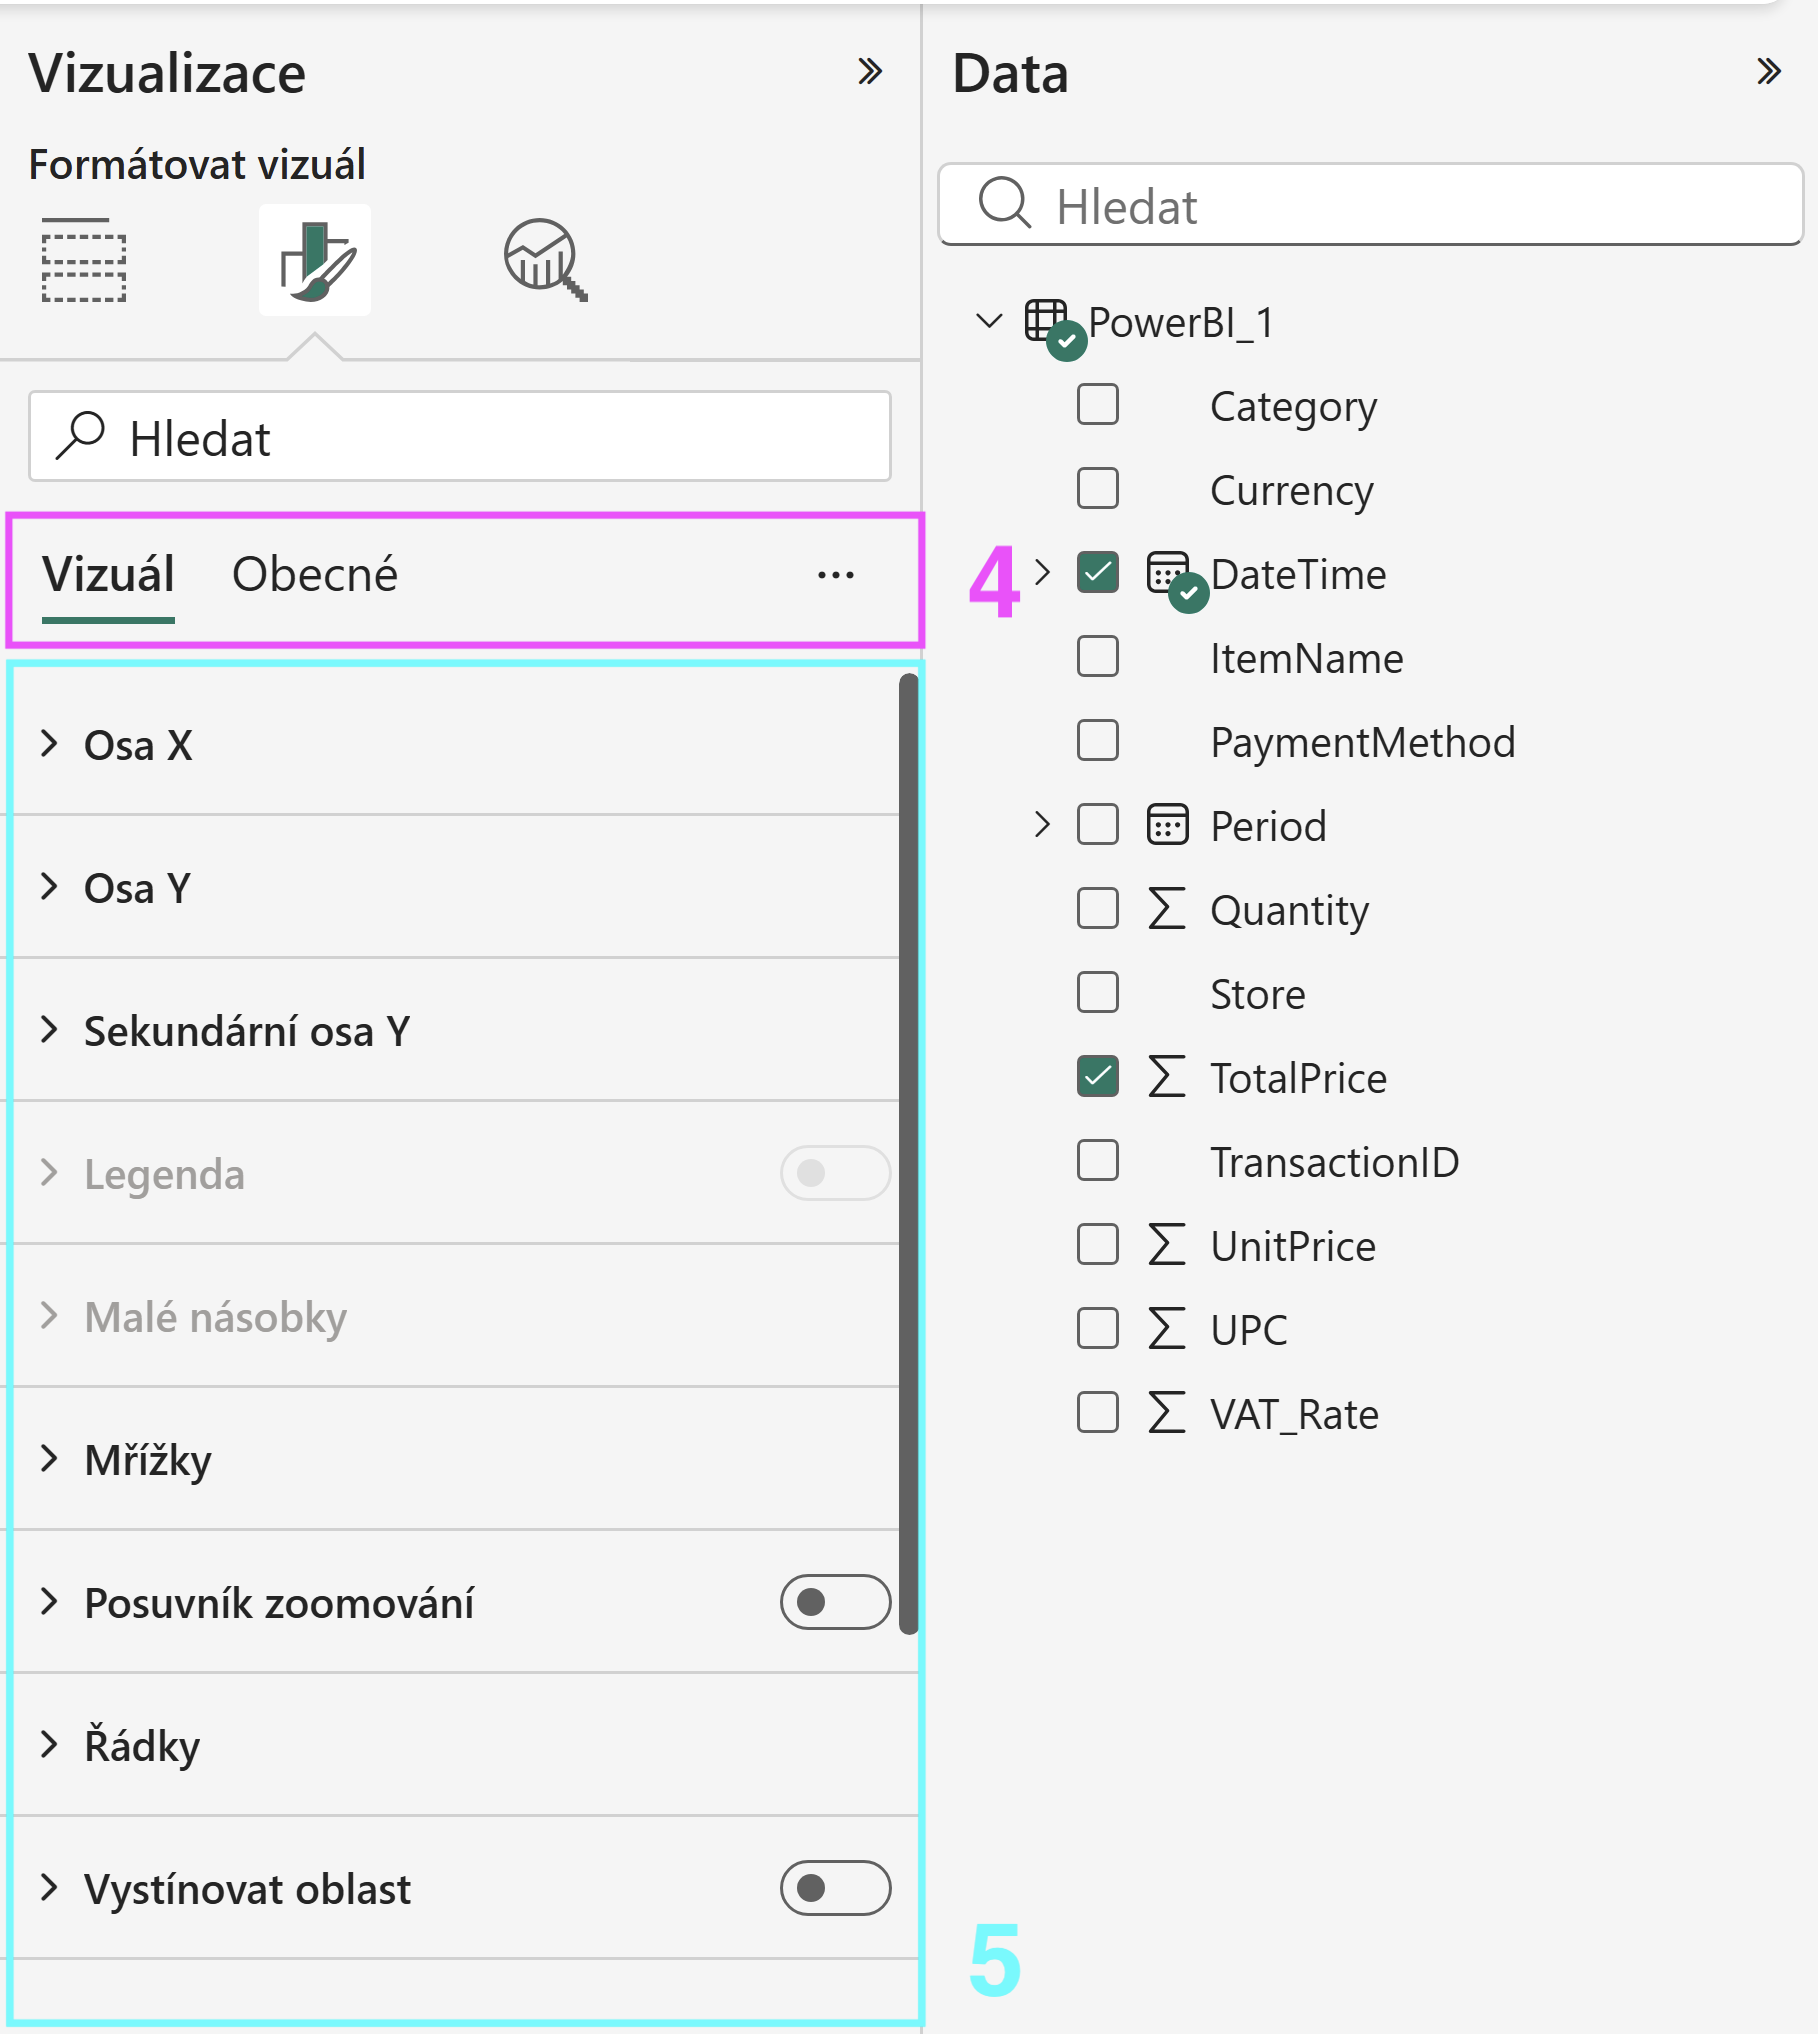Click the Hledat search box in Data pane

tap(1371, 205)
